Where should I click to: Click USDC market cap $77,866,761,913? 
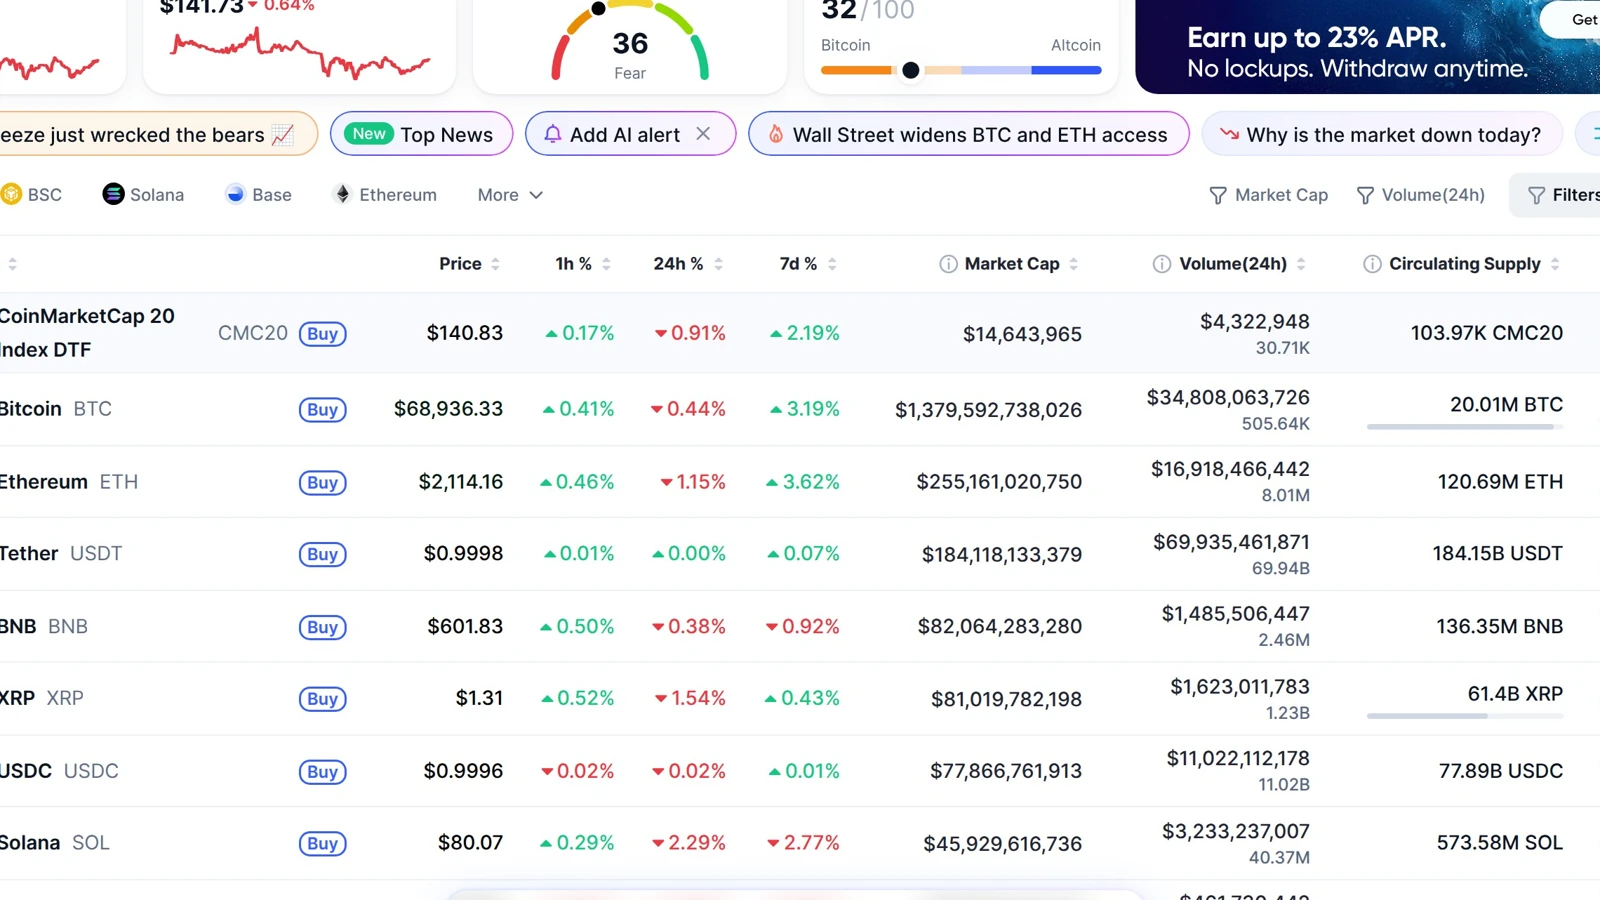pos(1006,771)
